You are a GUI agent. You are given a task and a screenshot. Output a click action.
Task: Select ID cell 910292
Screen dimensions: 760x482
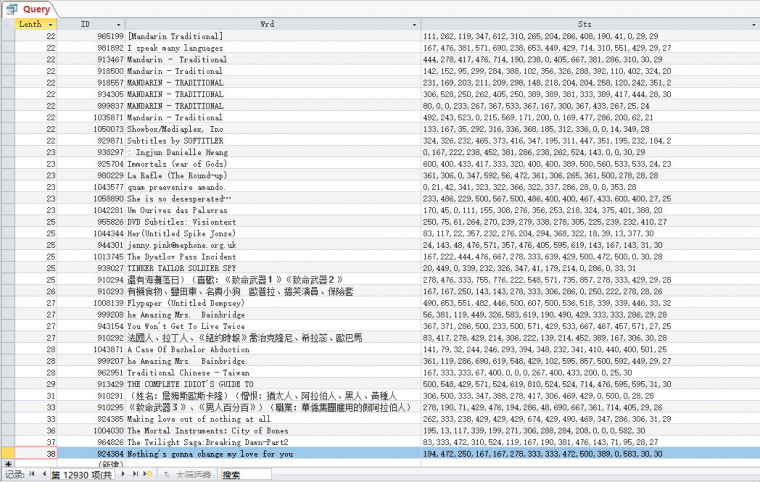pyautogui.click(x=91, y=338)
